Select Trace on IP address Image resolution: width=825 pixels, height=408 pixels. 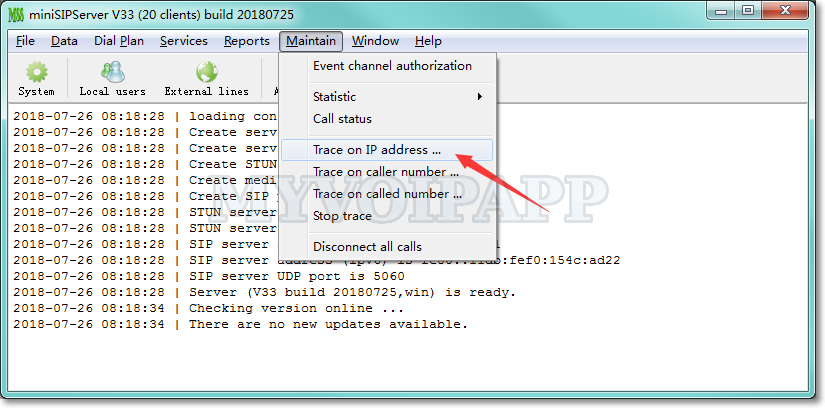387,150
